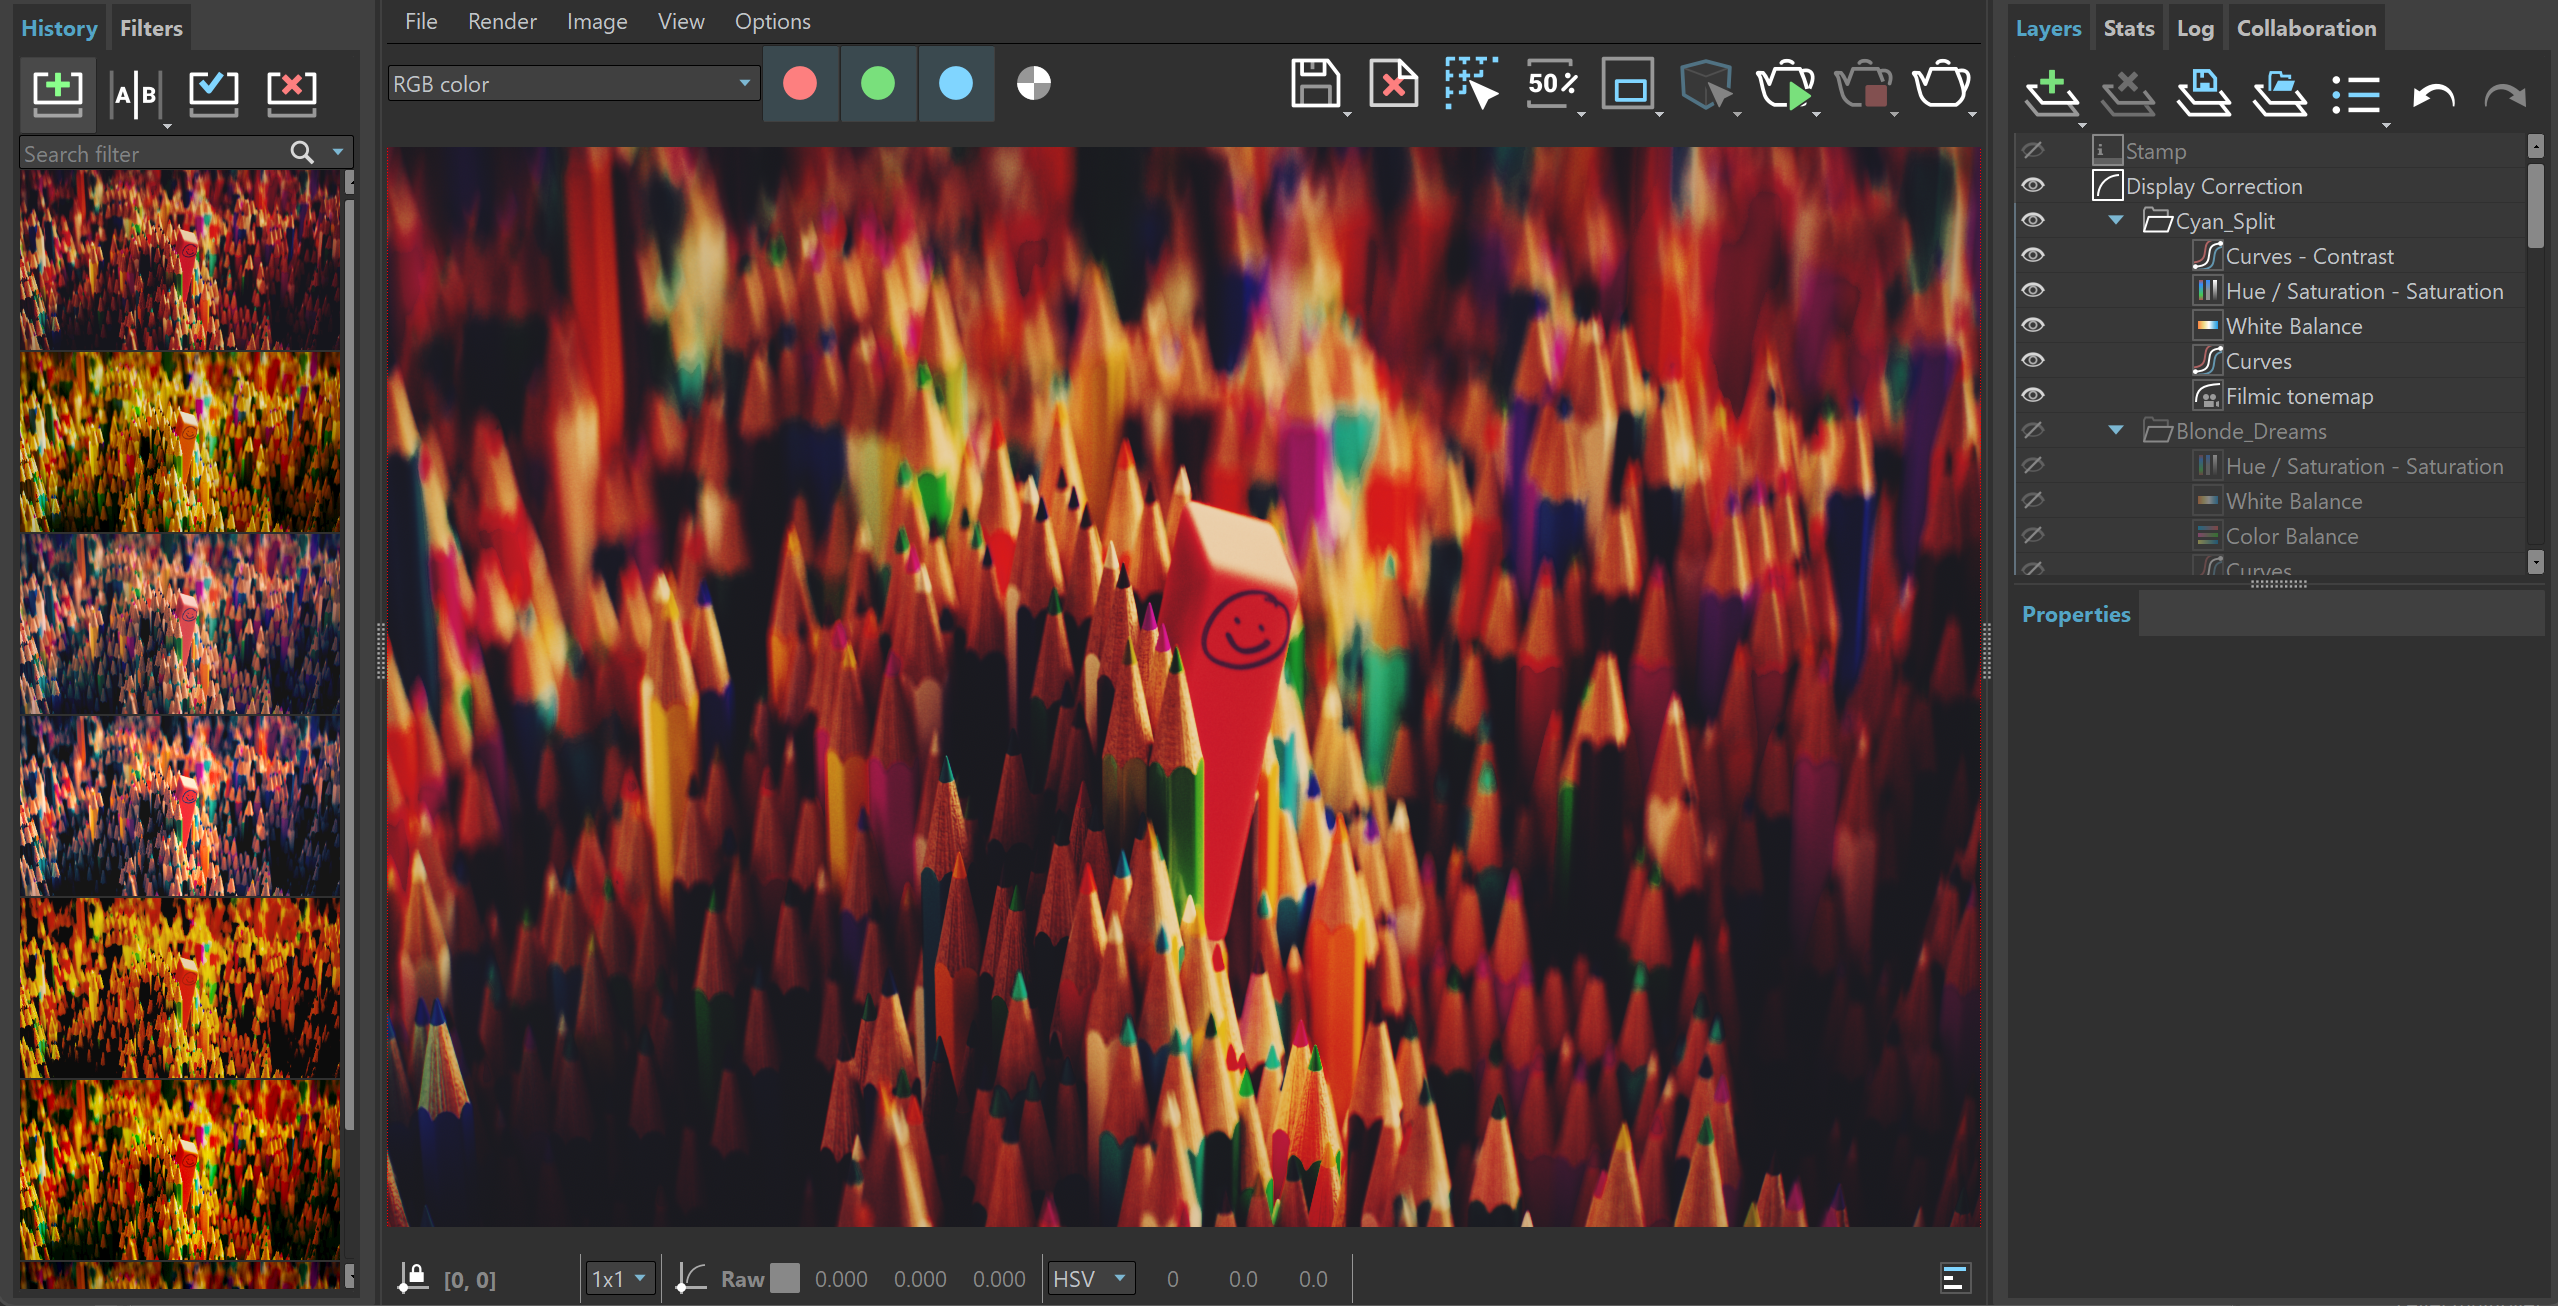The image size is (2558, 1306).
Task: Open the RGB color channel dropdown
Action: (573, 83)
